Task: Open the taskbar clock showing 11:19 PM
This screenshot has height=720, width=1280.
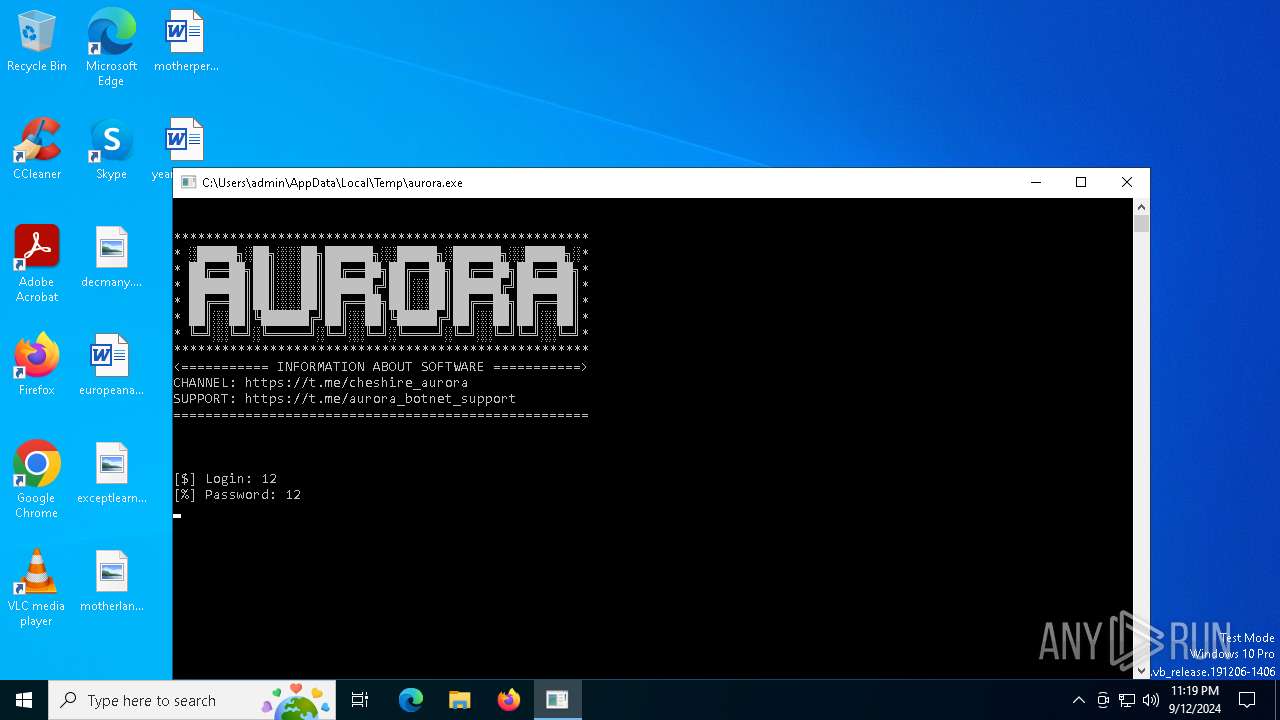Action: (x=1195, y=700)
